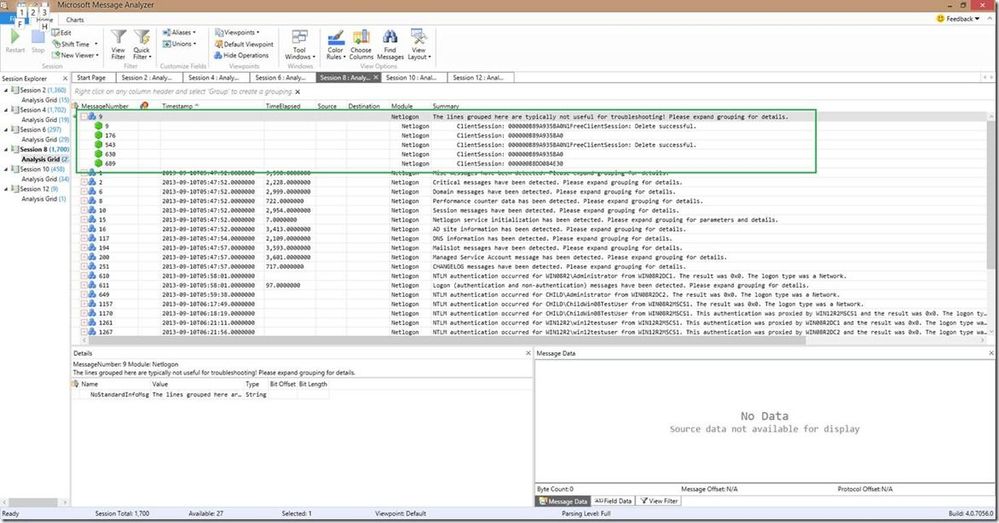Switch to the Session 2 tab
This screenshot has height=523, width=999.
pyautogui.click(x=147, y=78)
